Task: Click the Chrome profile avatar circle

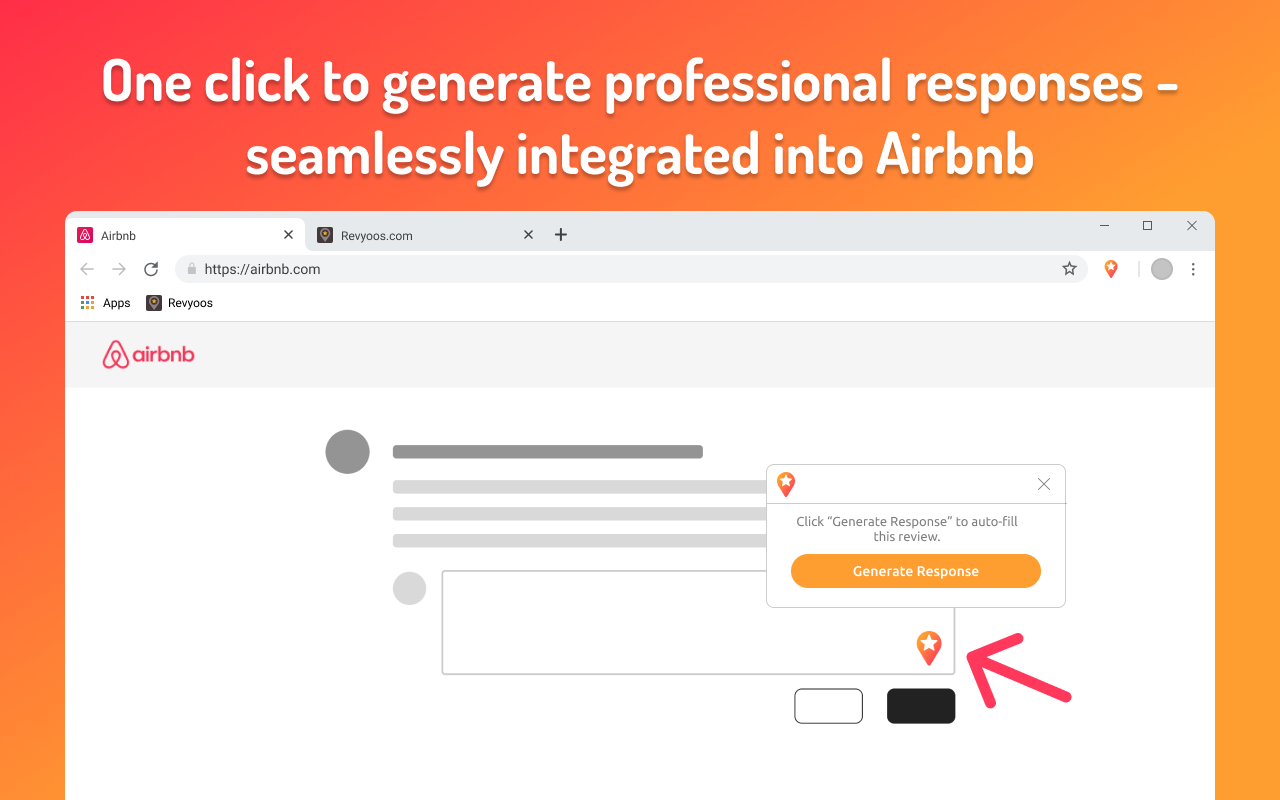Action: pyautogui.click(x=1161, y=269)
